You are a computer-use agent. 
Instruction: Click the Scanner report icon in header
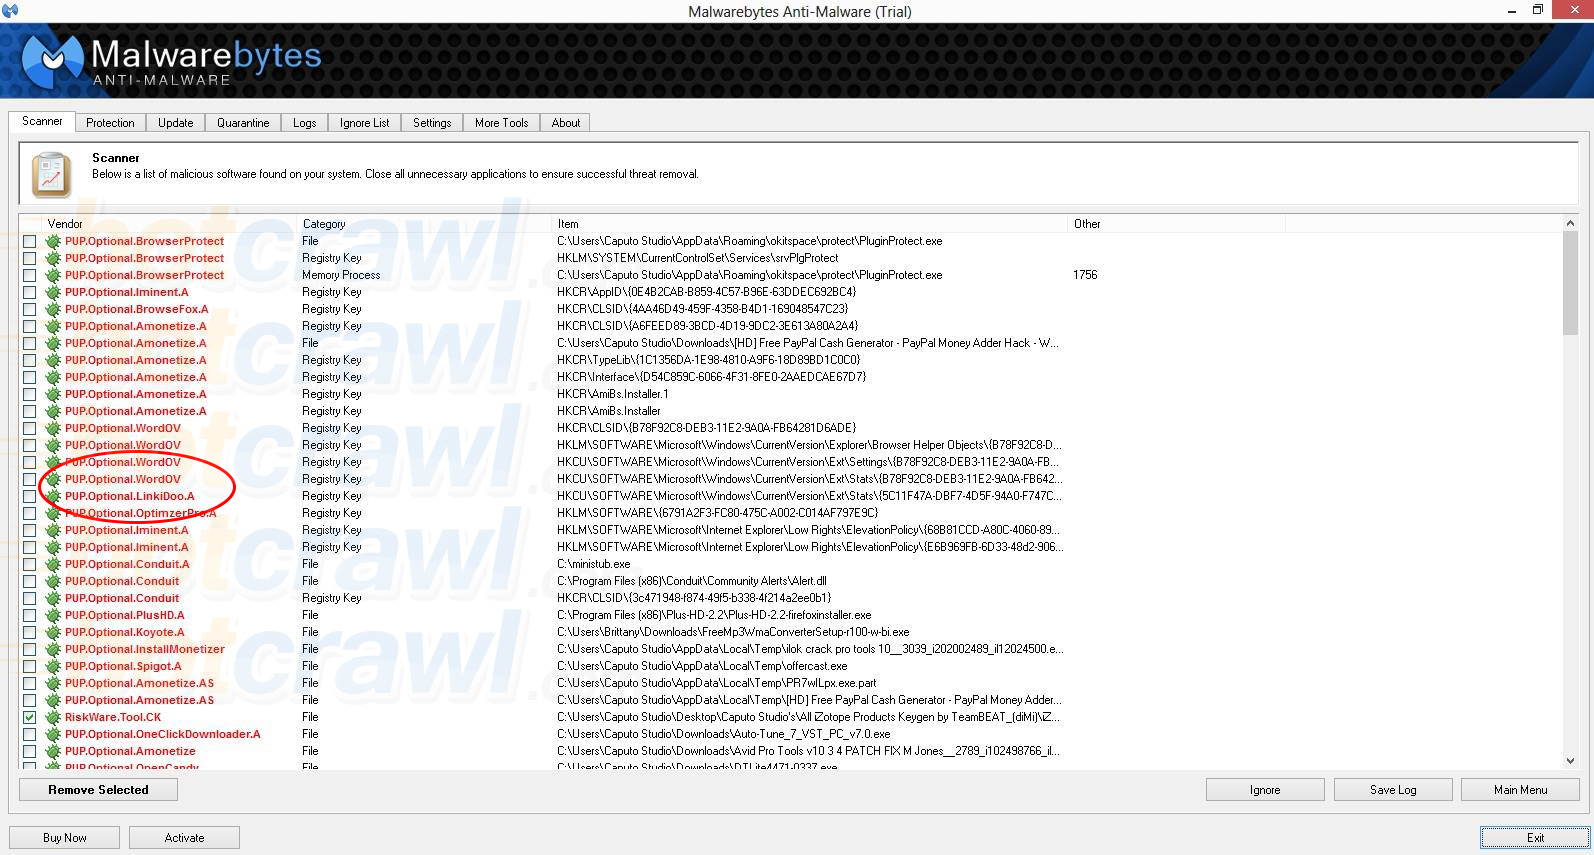(x=51, y=175)
